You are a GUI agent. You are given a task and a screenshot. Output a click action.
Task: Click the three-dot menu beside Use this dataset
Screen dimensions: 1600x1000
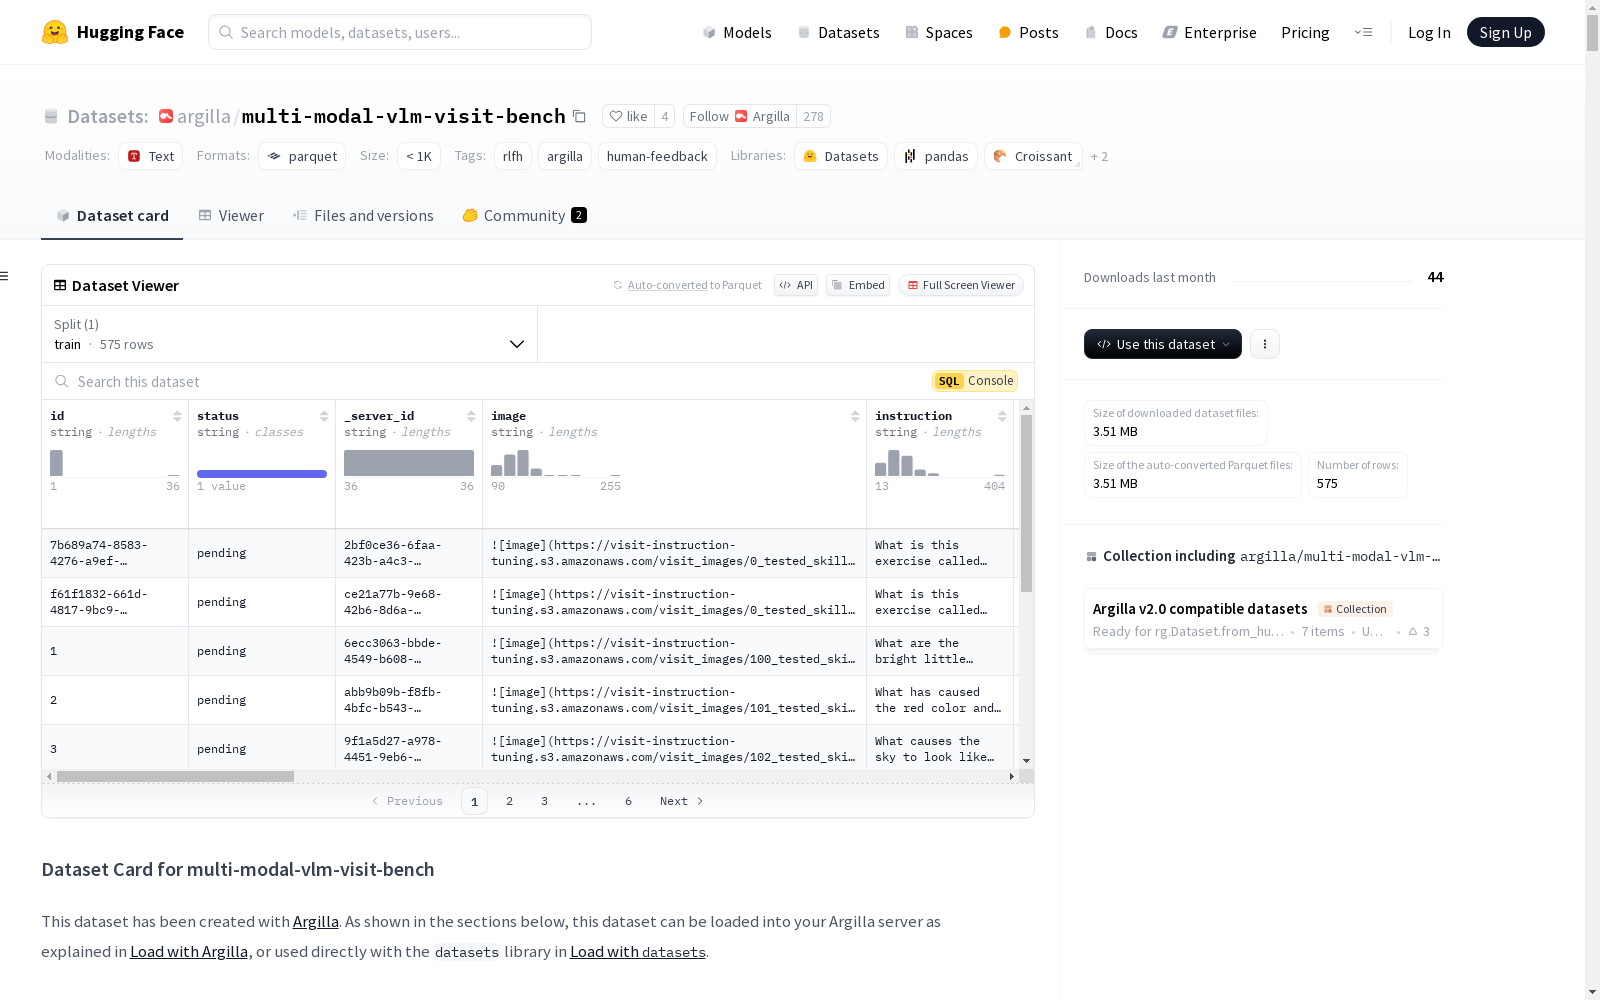coord(1265,344)
